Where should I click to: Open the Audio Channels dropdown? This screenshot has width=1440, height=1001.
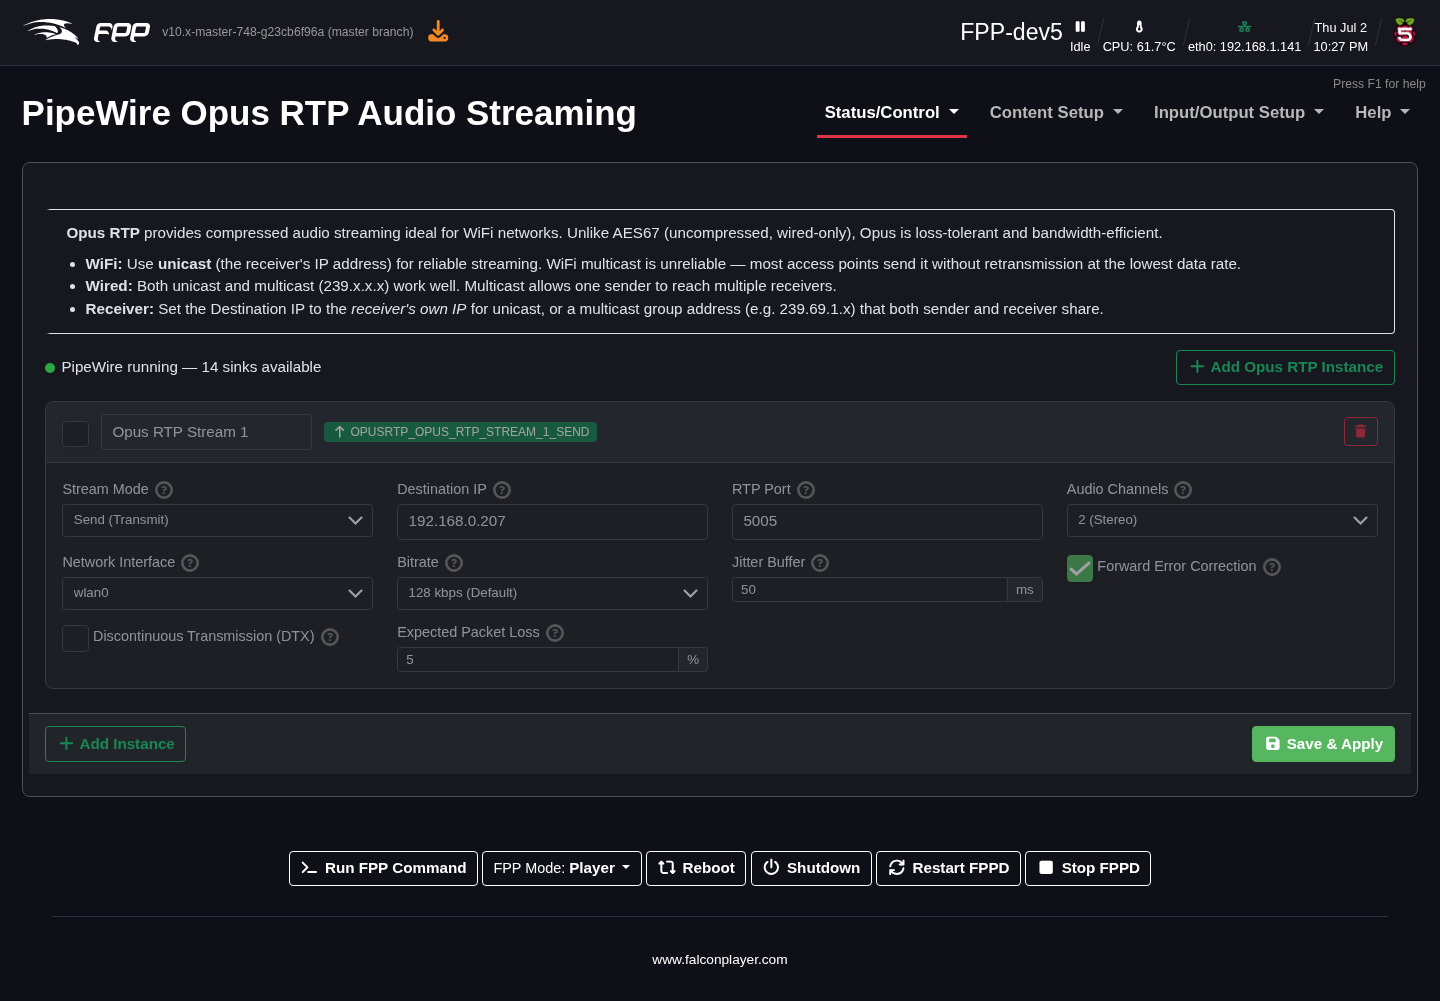point(1222,520)
